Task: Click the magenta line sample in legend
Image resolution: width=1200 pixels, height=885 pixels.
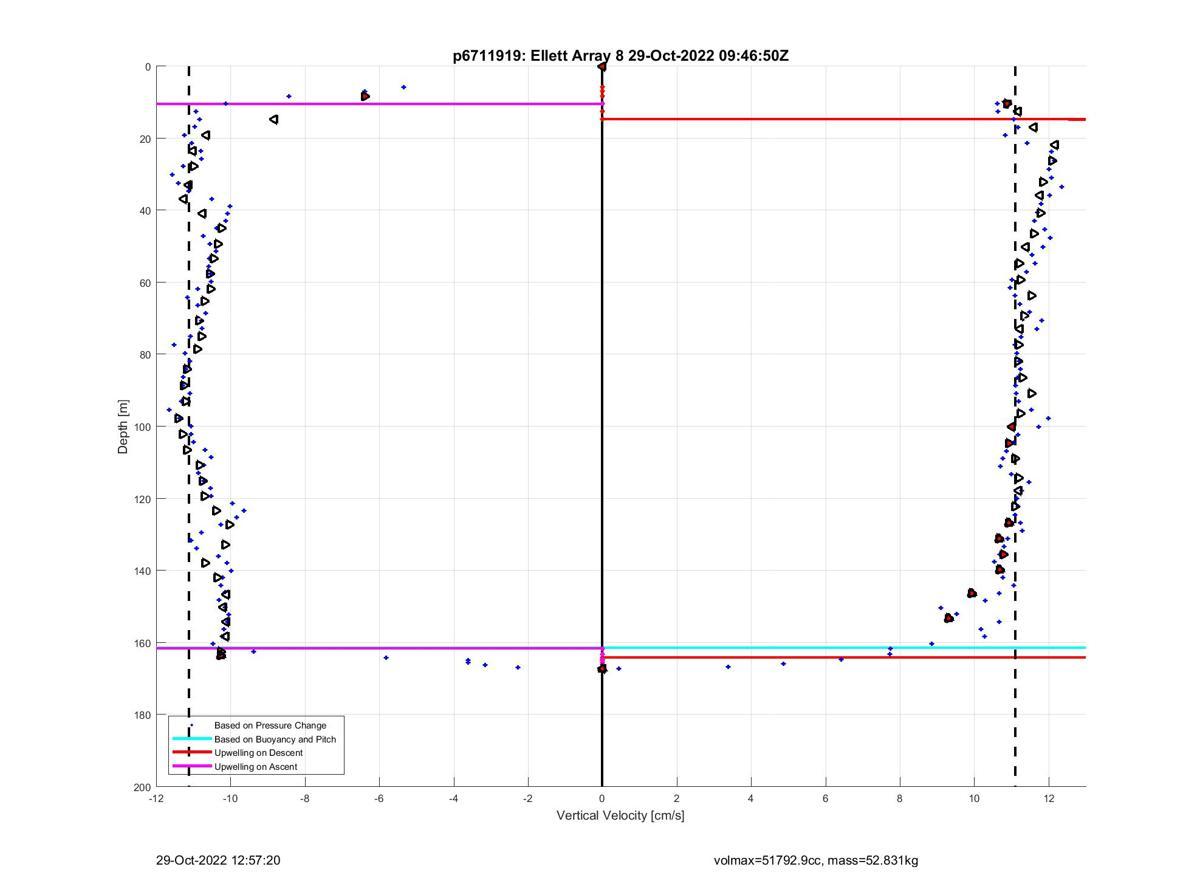Action: click(x=191, y=766)
